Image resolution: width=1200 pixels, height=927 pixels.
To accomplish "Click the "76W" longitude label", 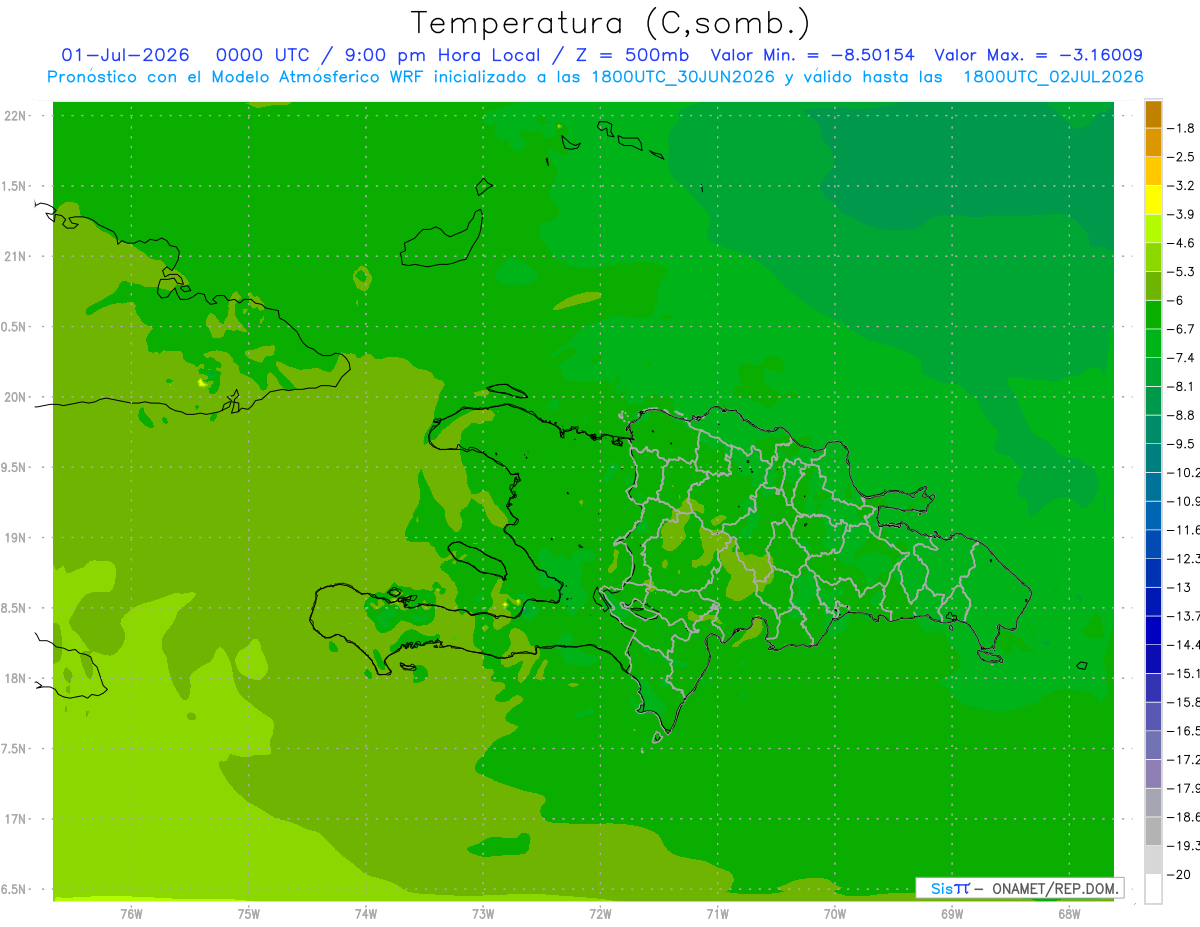I will [131, 913].
